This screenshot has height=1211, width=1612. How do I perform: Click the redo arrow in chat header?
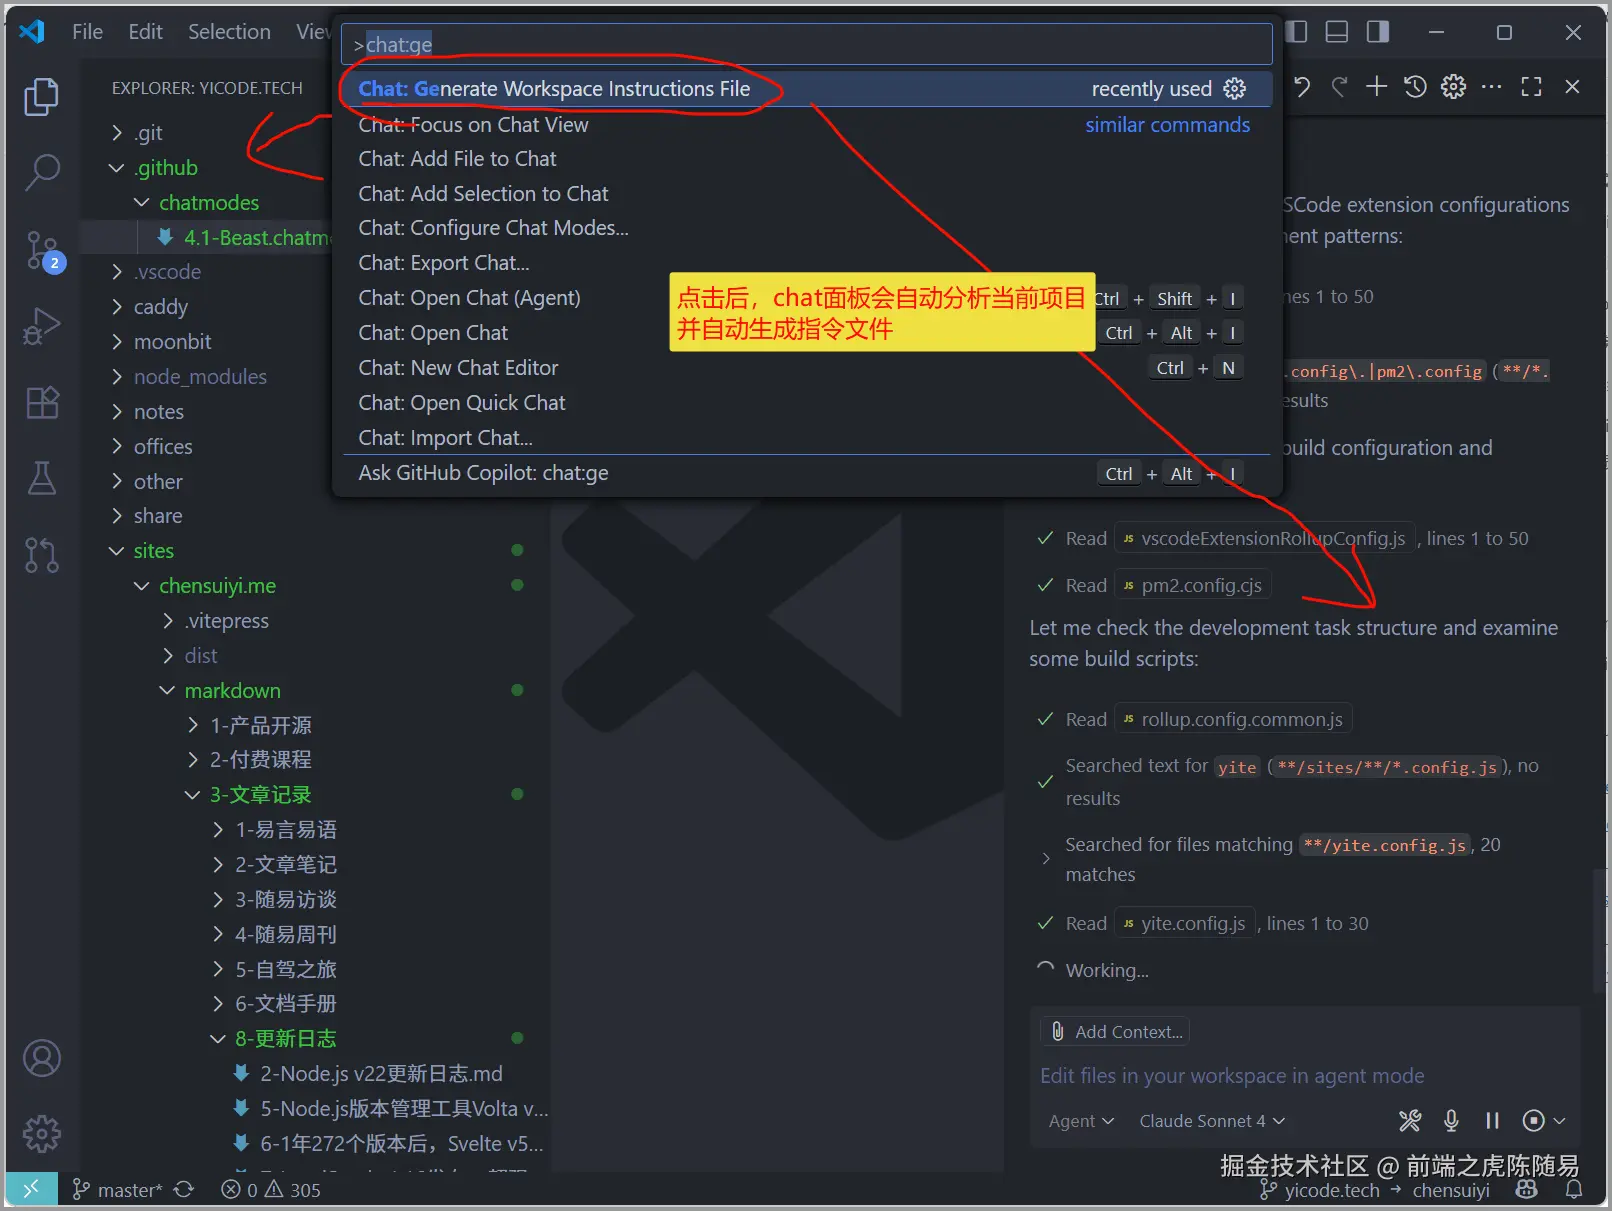click(1339, 87)
